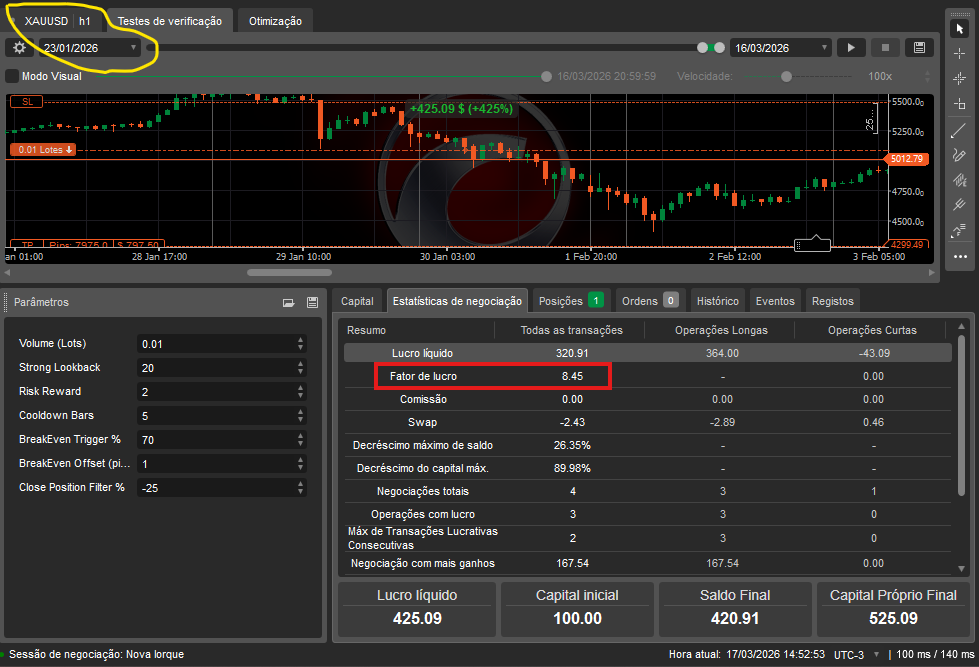
Task: Save parameters using the Parâmetros disk icon
Action: pos(312,302)
